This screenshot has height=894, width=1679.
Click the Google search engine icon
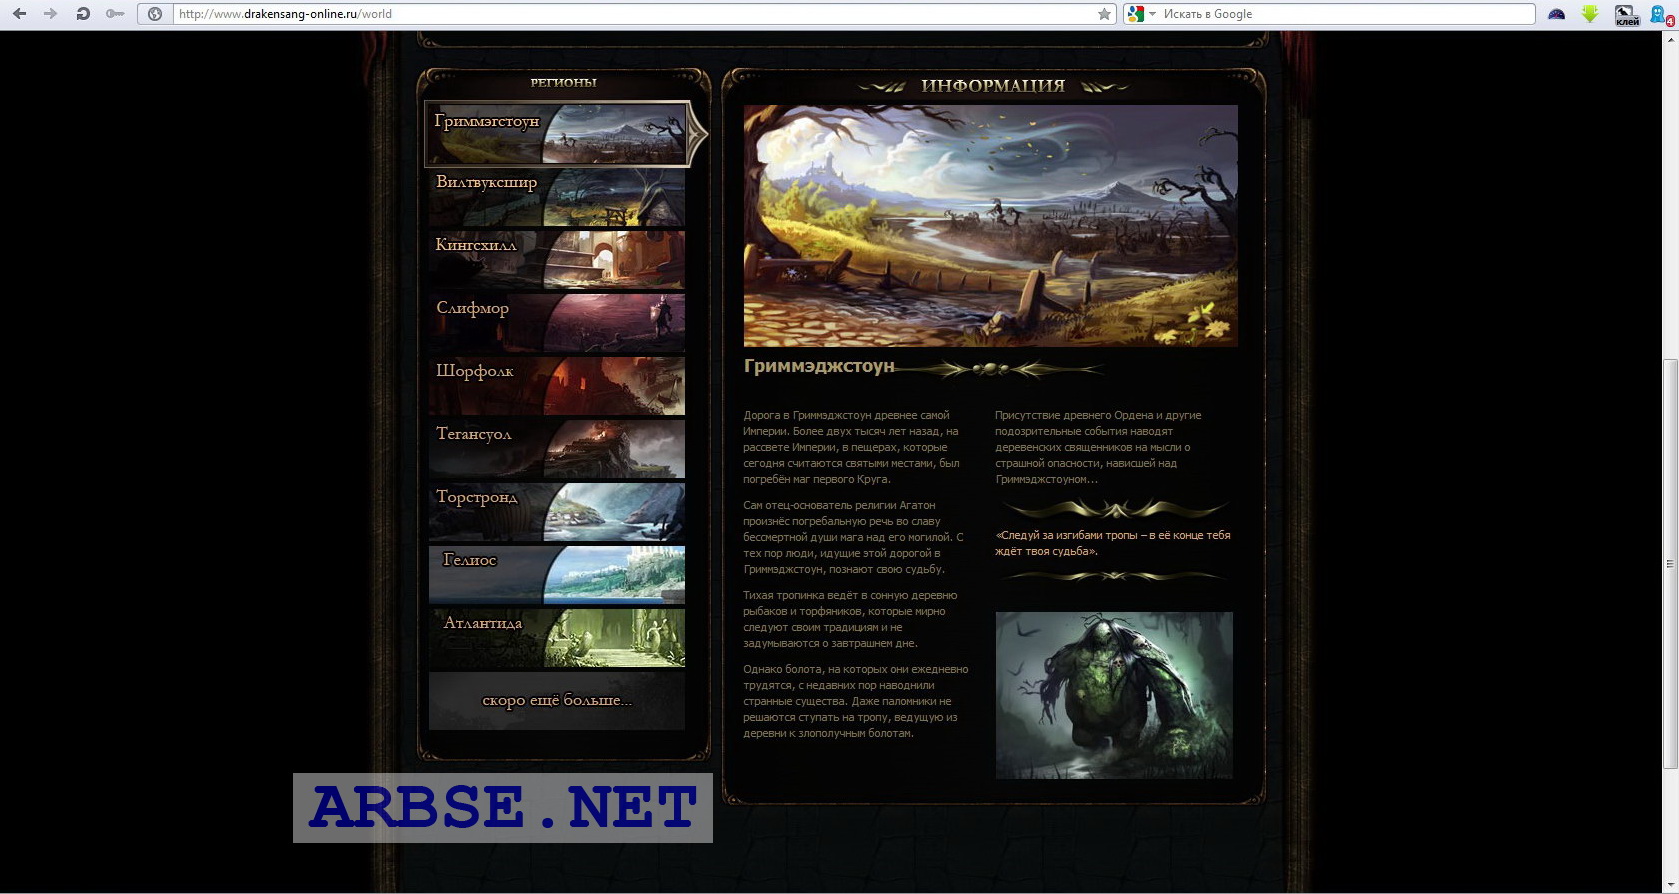pyautogui.click(x=1135, y=14)
